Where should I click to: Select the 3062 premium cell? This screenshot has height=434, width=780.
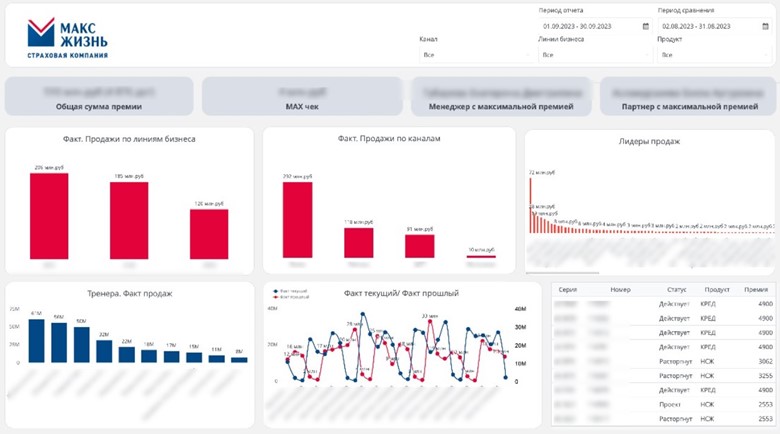(x=766, y=361)
